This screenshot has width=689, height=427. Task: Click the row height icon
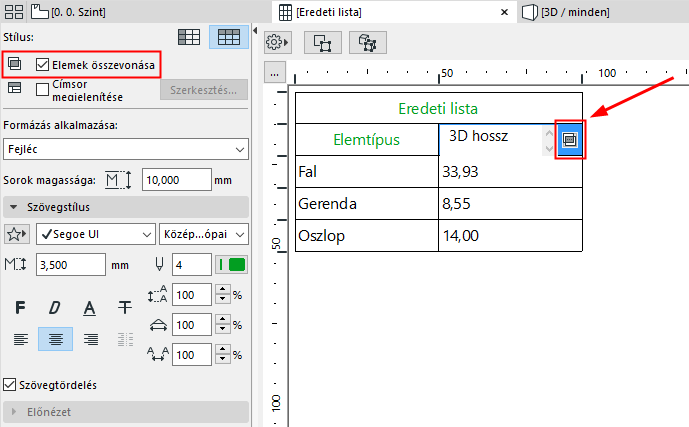pos(118,180)
